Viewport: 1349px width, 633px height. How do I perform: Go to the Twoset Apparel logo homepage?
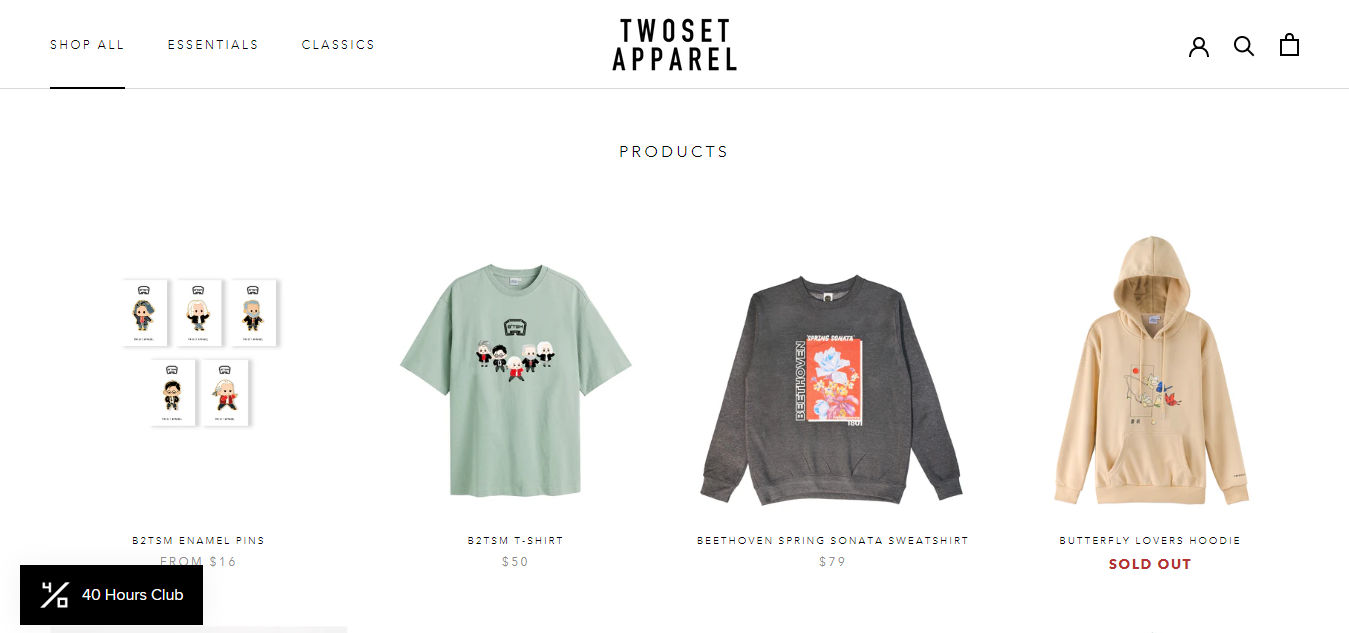tap(674, 45)
